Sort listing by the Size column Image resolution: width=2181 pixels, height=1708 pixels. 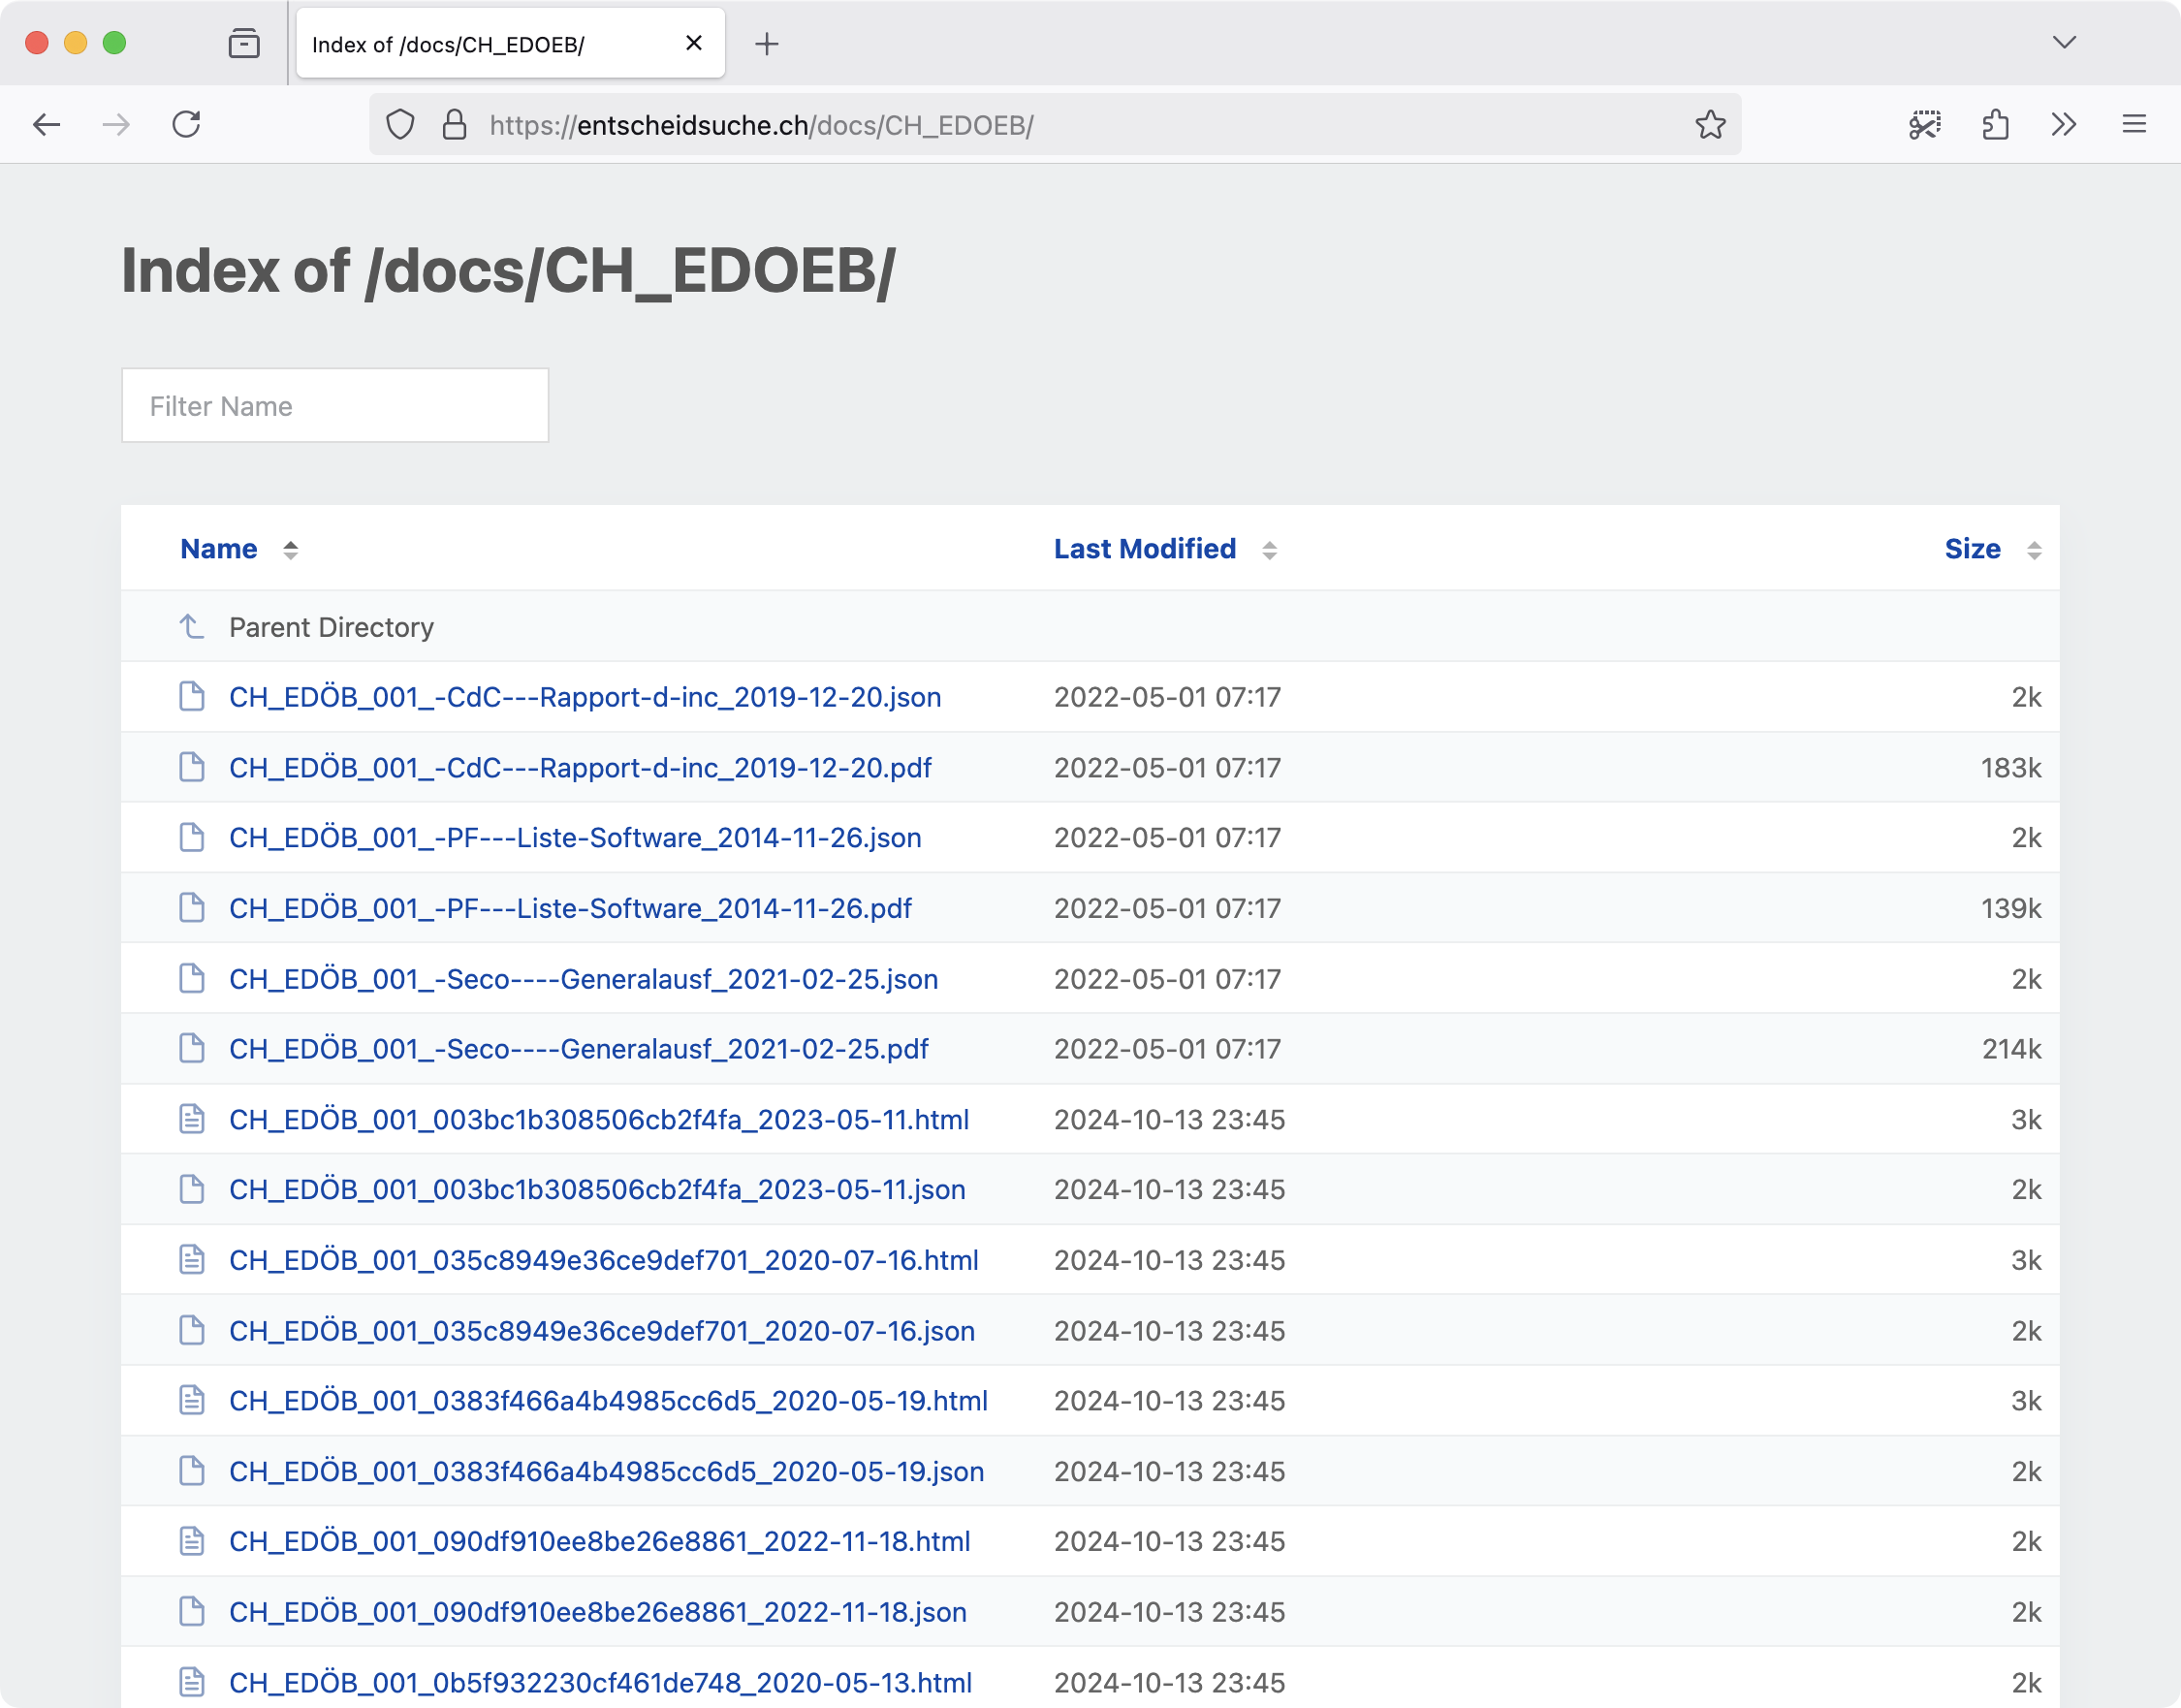(x=1971, y=549)
